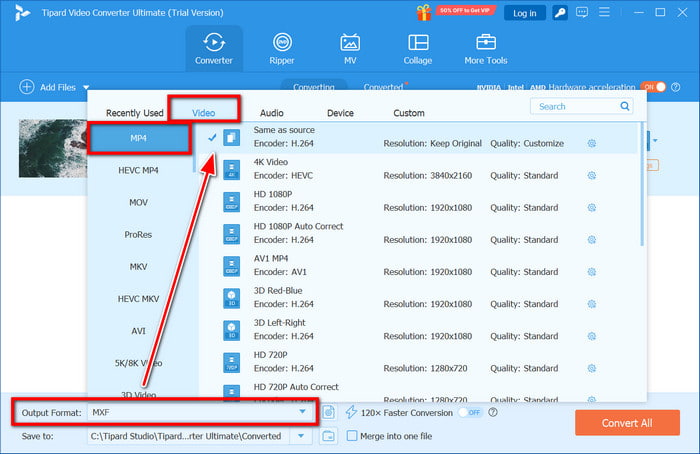Open settings gear for 4K Video

(592, 175)
